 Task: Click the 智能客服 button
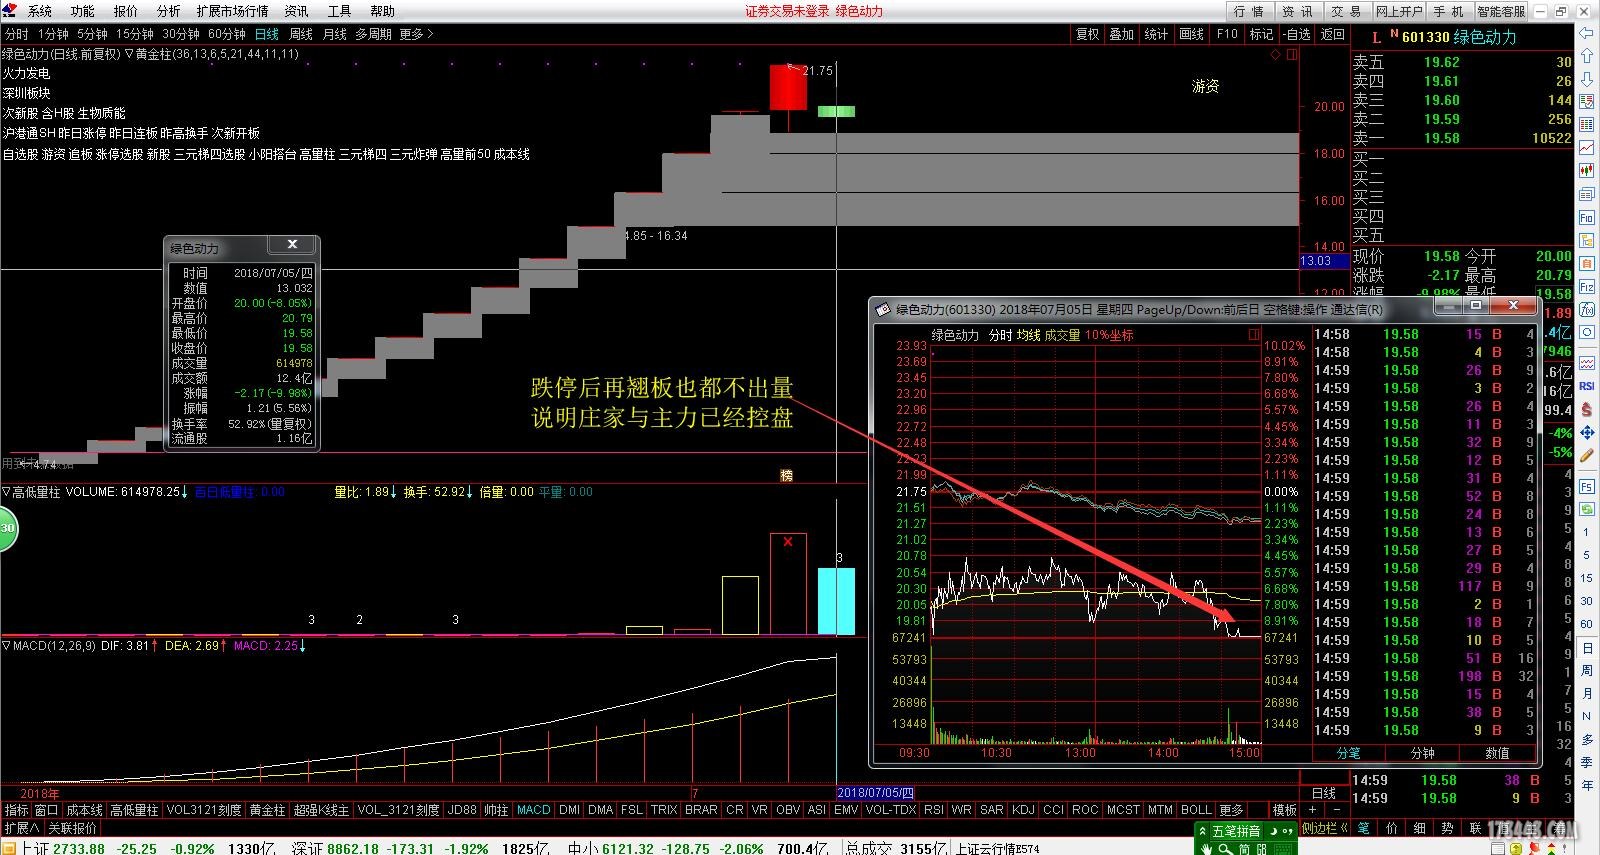coord(1501,11)
